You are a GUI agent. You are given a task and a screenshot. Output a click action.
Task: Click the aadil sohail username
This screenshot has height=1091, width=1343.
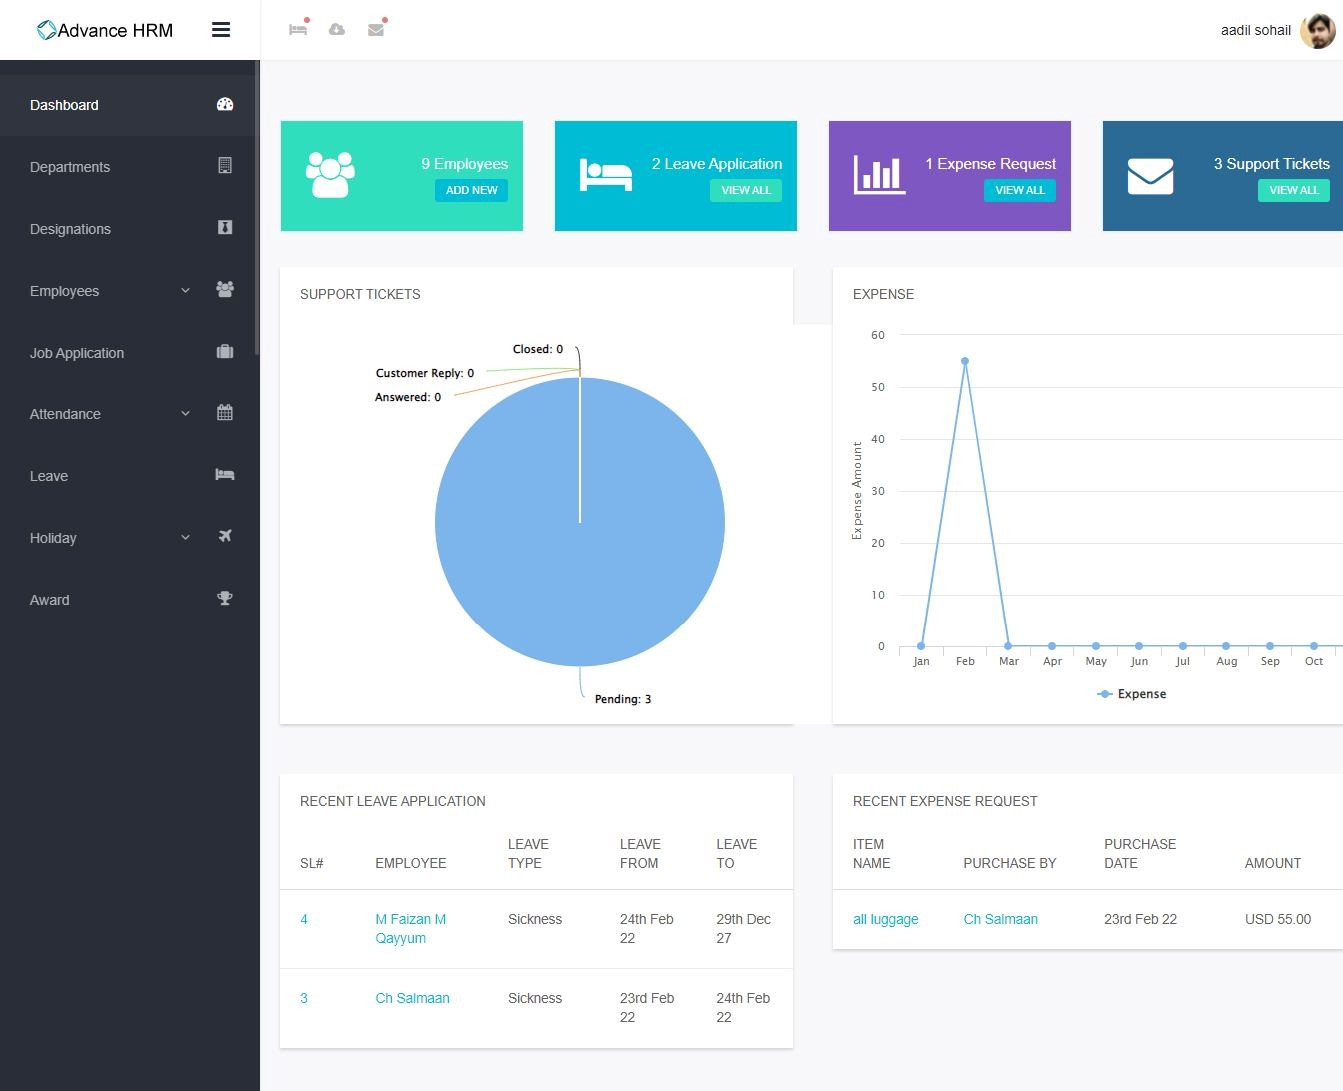click(1255, 30)
